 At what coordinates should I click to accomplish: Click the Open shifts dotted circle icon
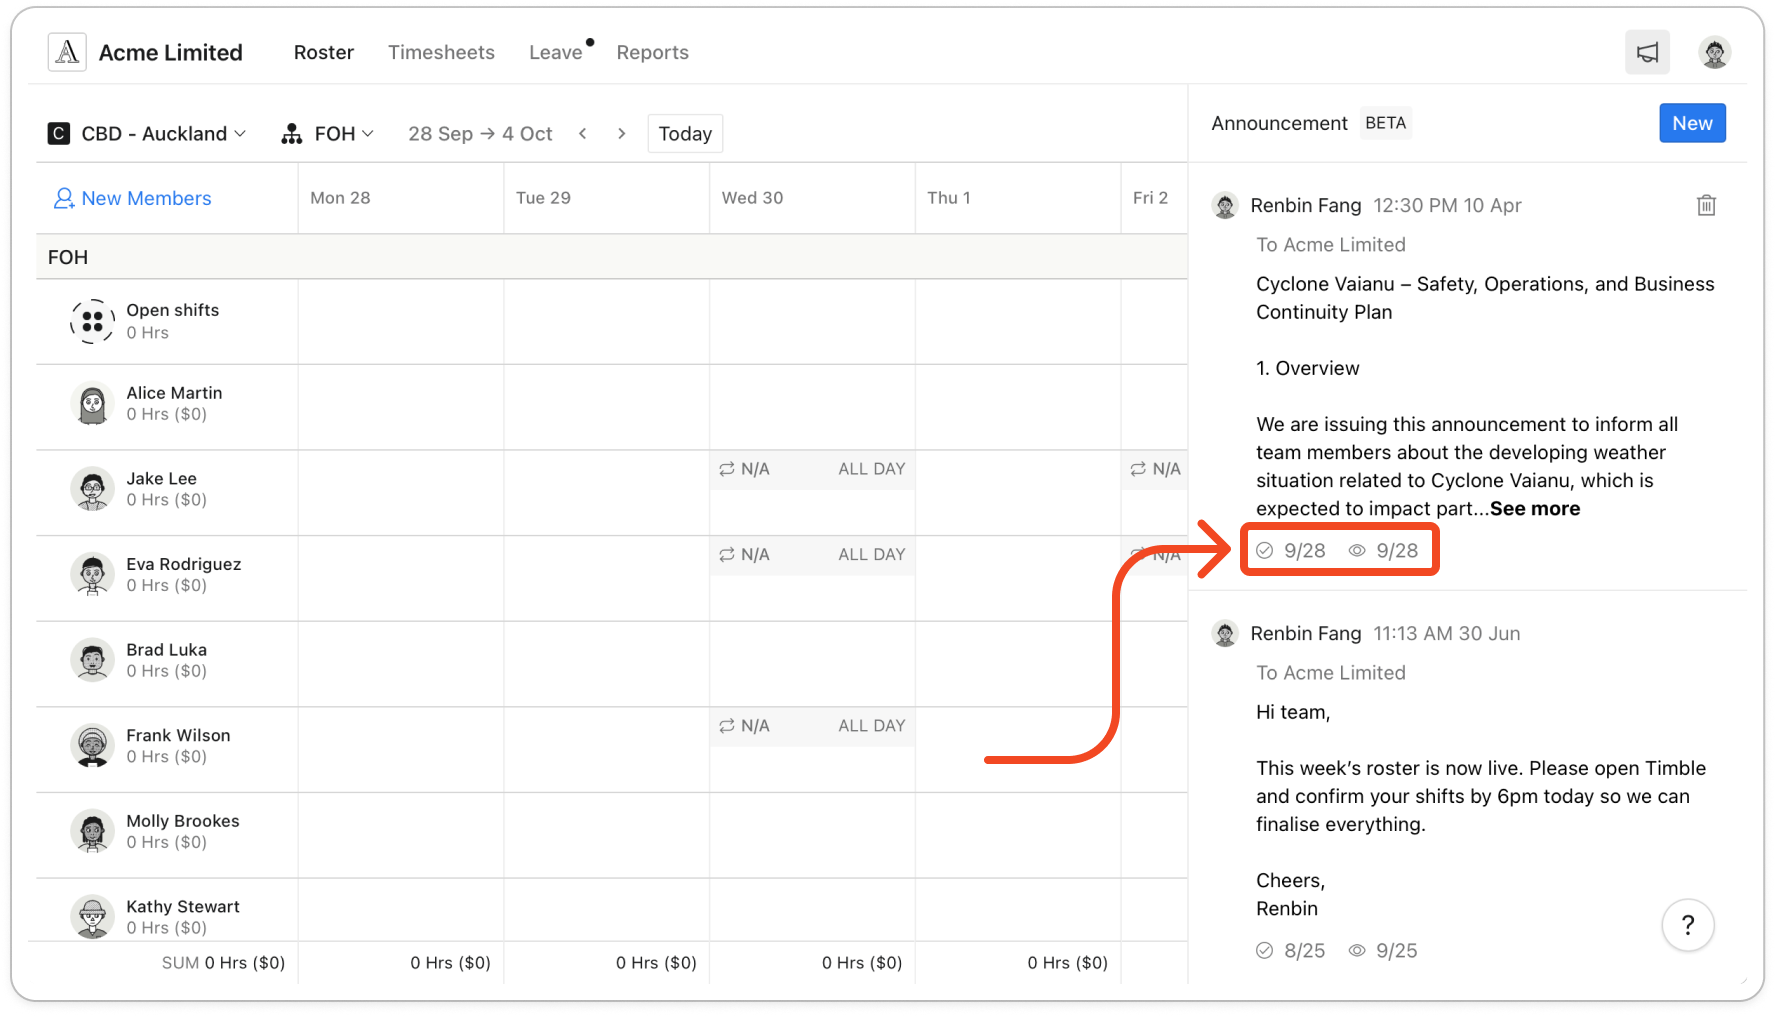pyautogui.click(x=92, y=321)
